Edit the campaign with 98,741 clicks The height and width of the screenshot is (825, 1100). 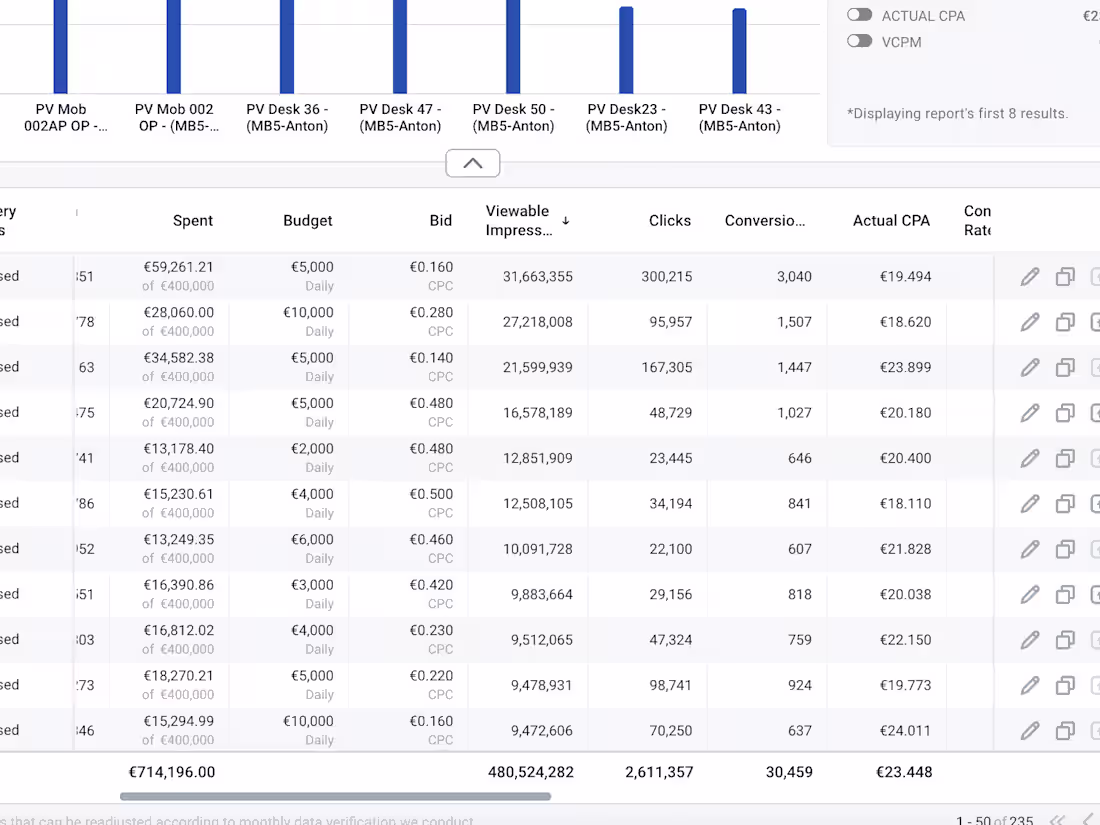[1030, 685]
